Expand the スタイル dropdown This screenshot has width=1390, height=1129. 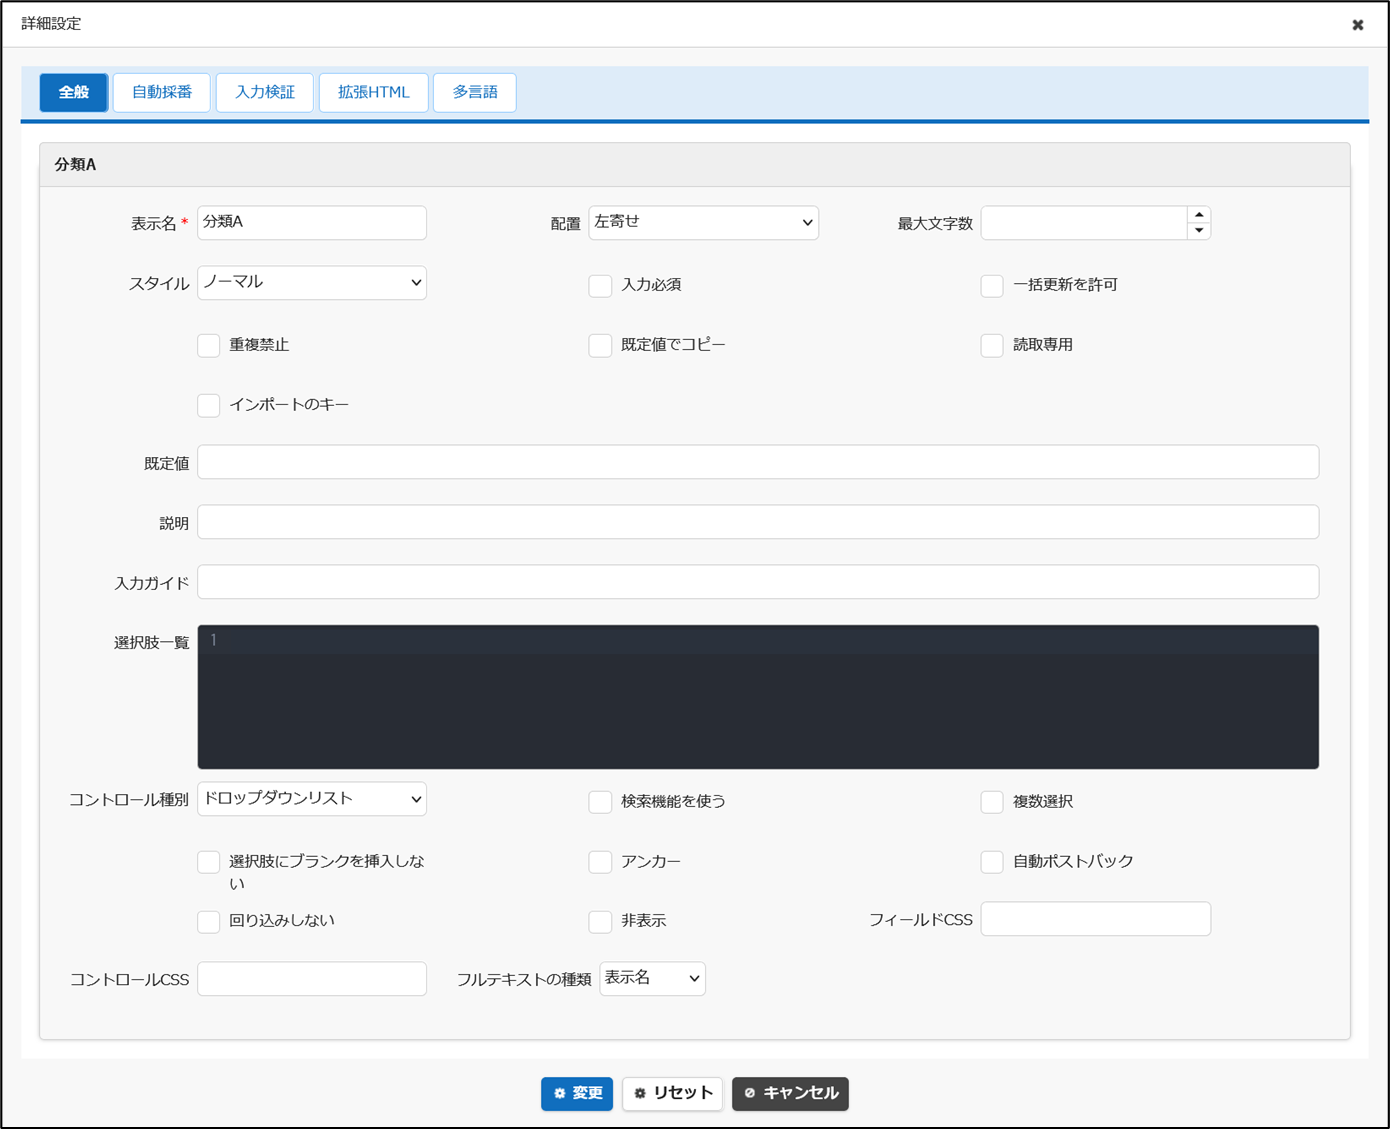[x=312, y=283]
